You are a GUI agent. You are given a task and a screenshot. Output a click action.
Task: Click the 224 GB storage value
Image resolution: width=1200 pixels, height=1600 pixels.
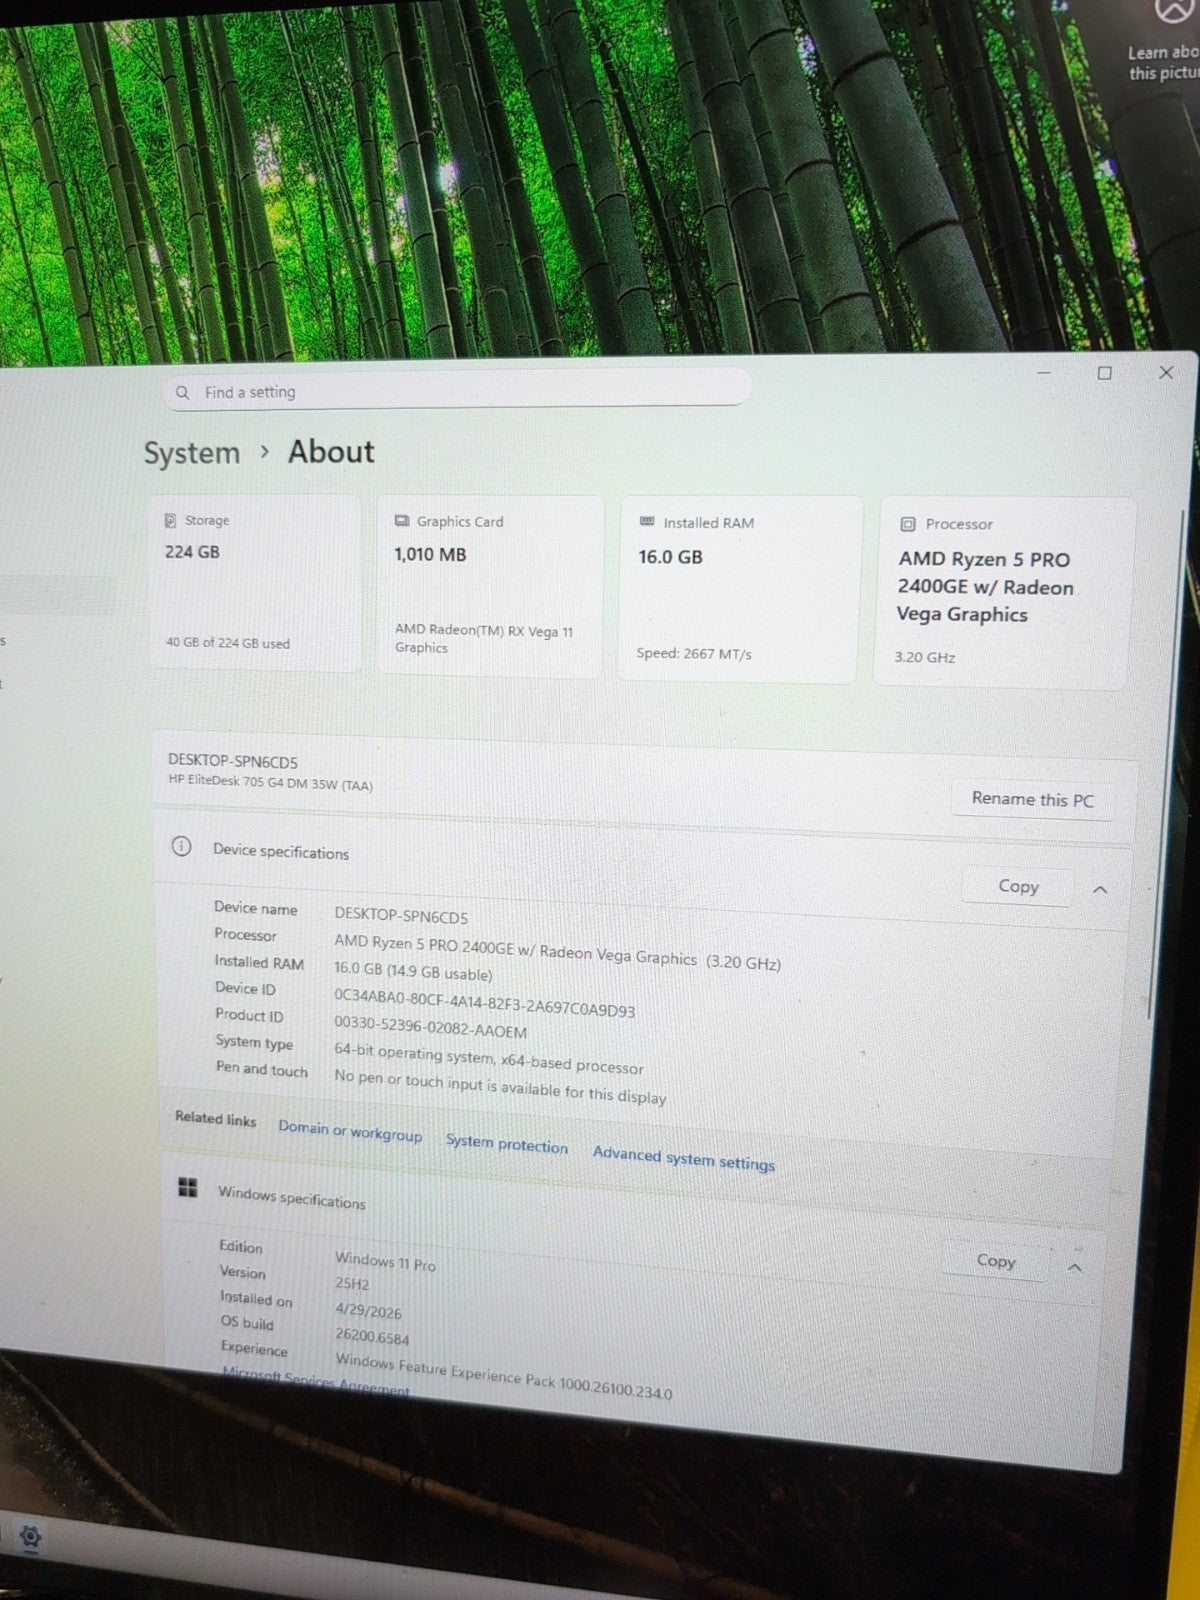(192, 552)
